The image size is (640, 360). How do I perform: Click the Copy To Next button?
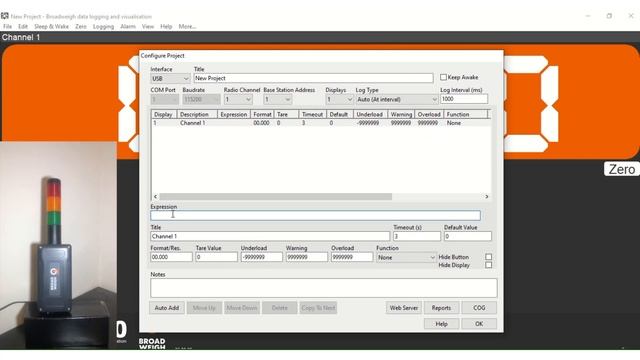318,308
